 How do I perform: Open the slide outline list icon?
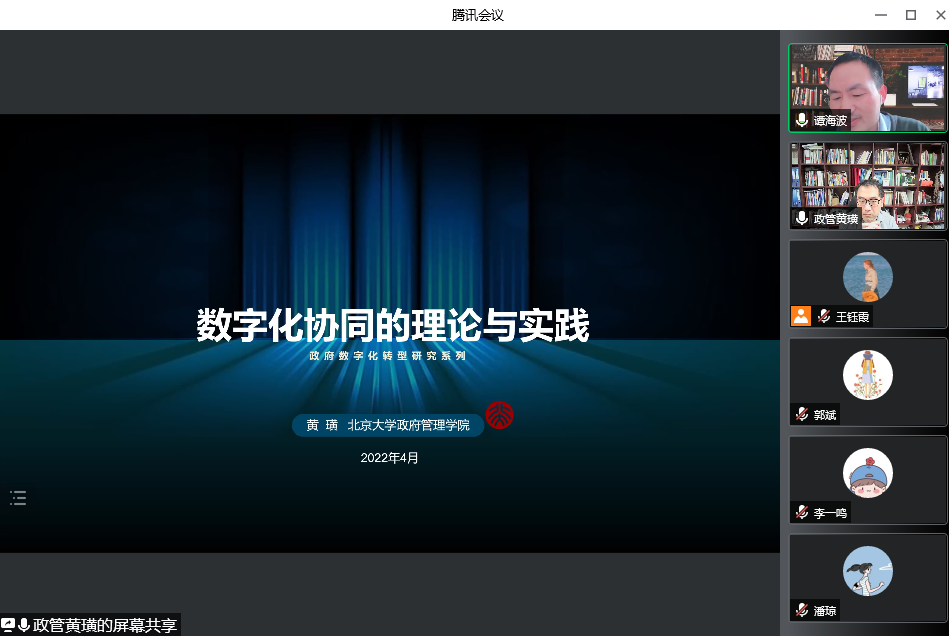[18, 498]
